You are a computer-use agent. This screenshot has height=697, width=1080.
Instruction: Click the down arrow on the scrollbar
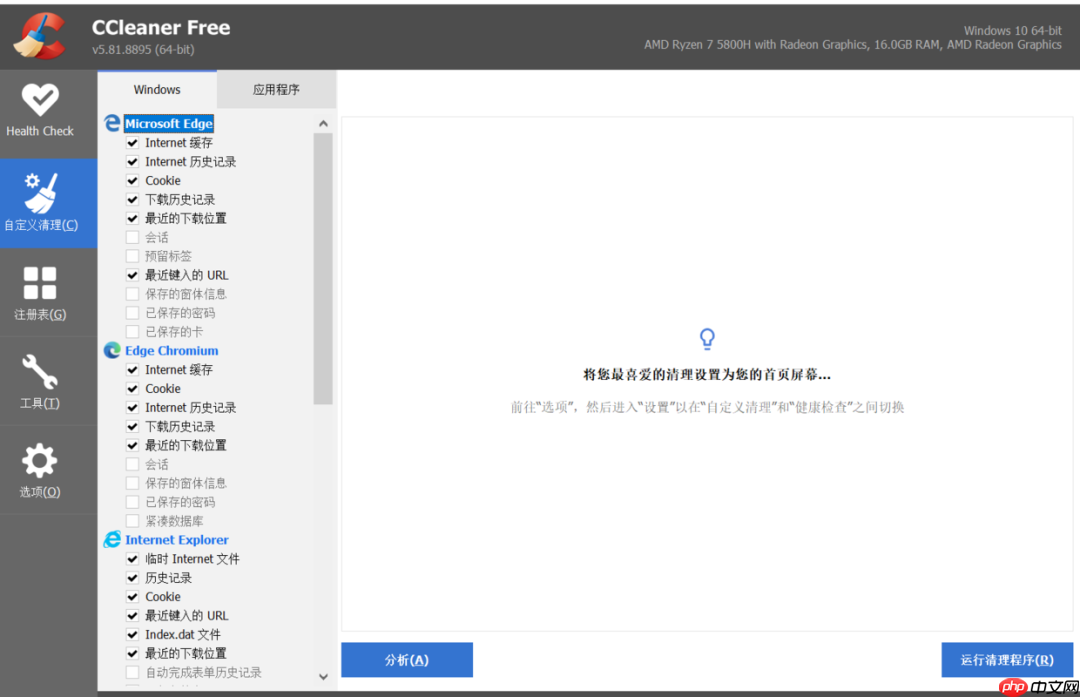[323, 677]
